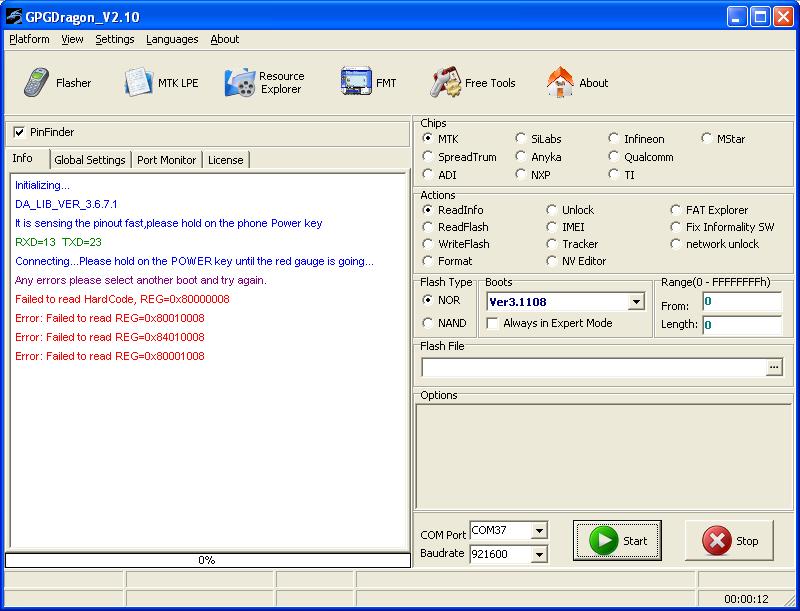The height and width of the screenshot is (611, 800).
Task: Choose the Anyka chip radio button
Action: [520, 157]
